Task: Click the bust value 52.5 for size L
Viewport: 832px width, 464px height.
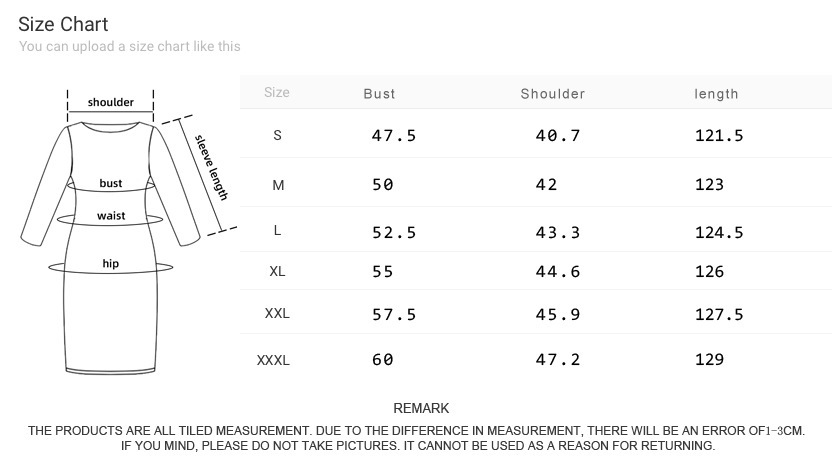Action: coord(394,232)
